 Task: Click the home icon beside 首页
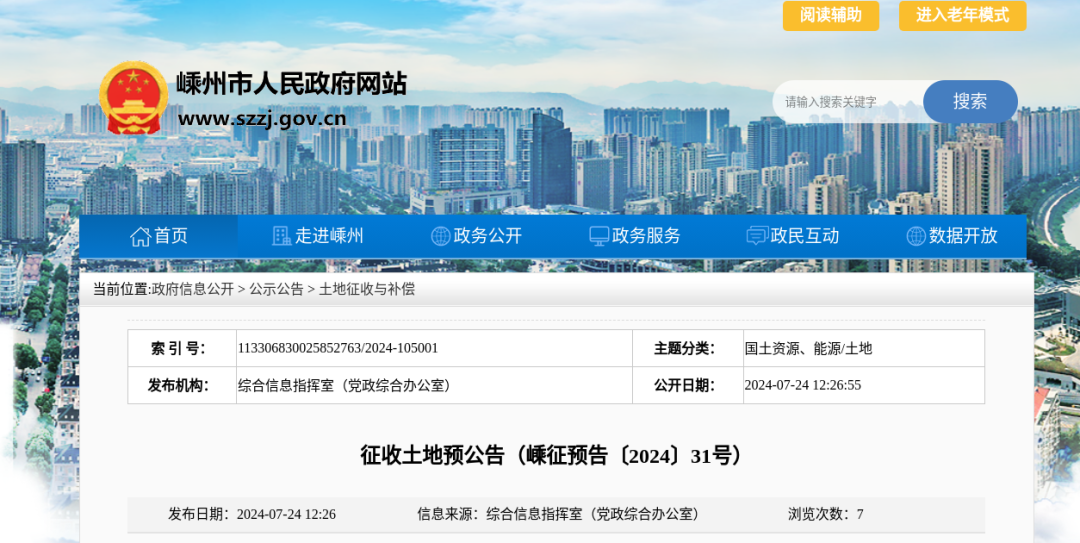pos(140,236)
